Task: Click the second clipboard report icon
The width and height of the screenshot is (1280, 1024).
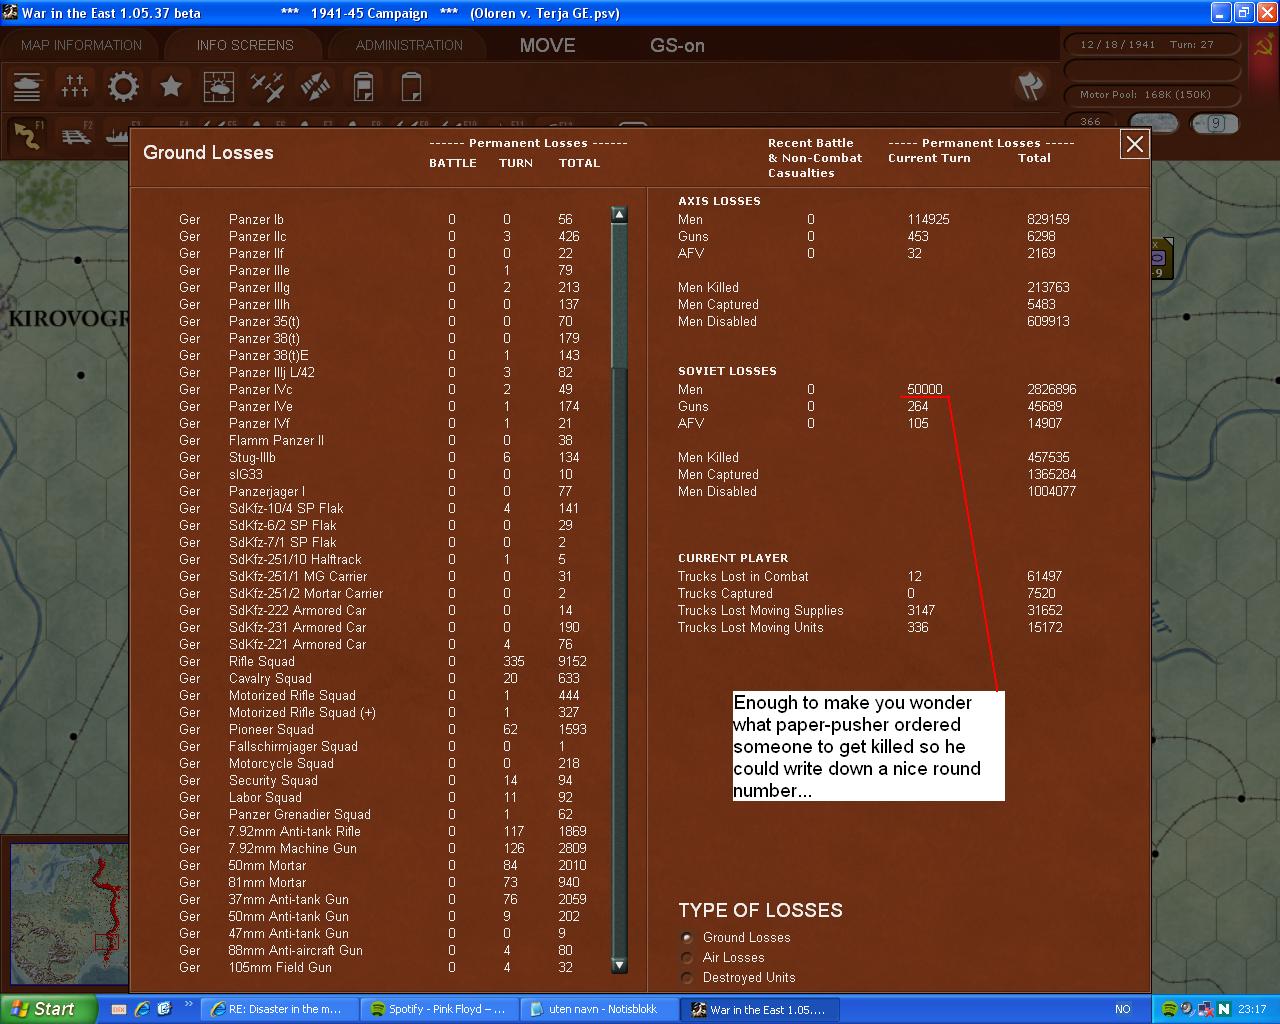Action: (x=411, y=87)
